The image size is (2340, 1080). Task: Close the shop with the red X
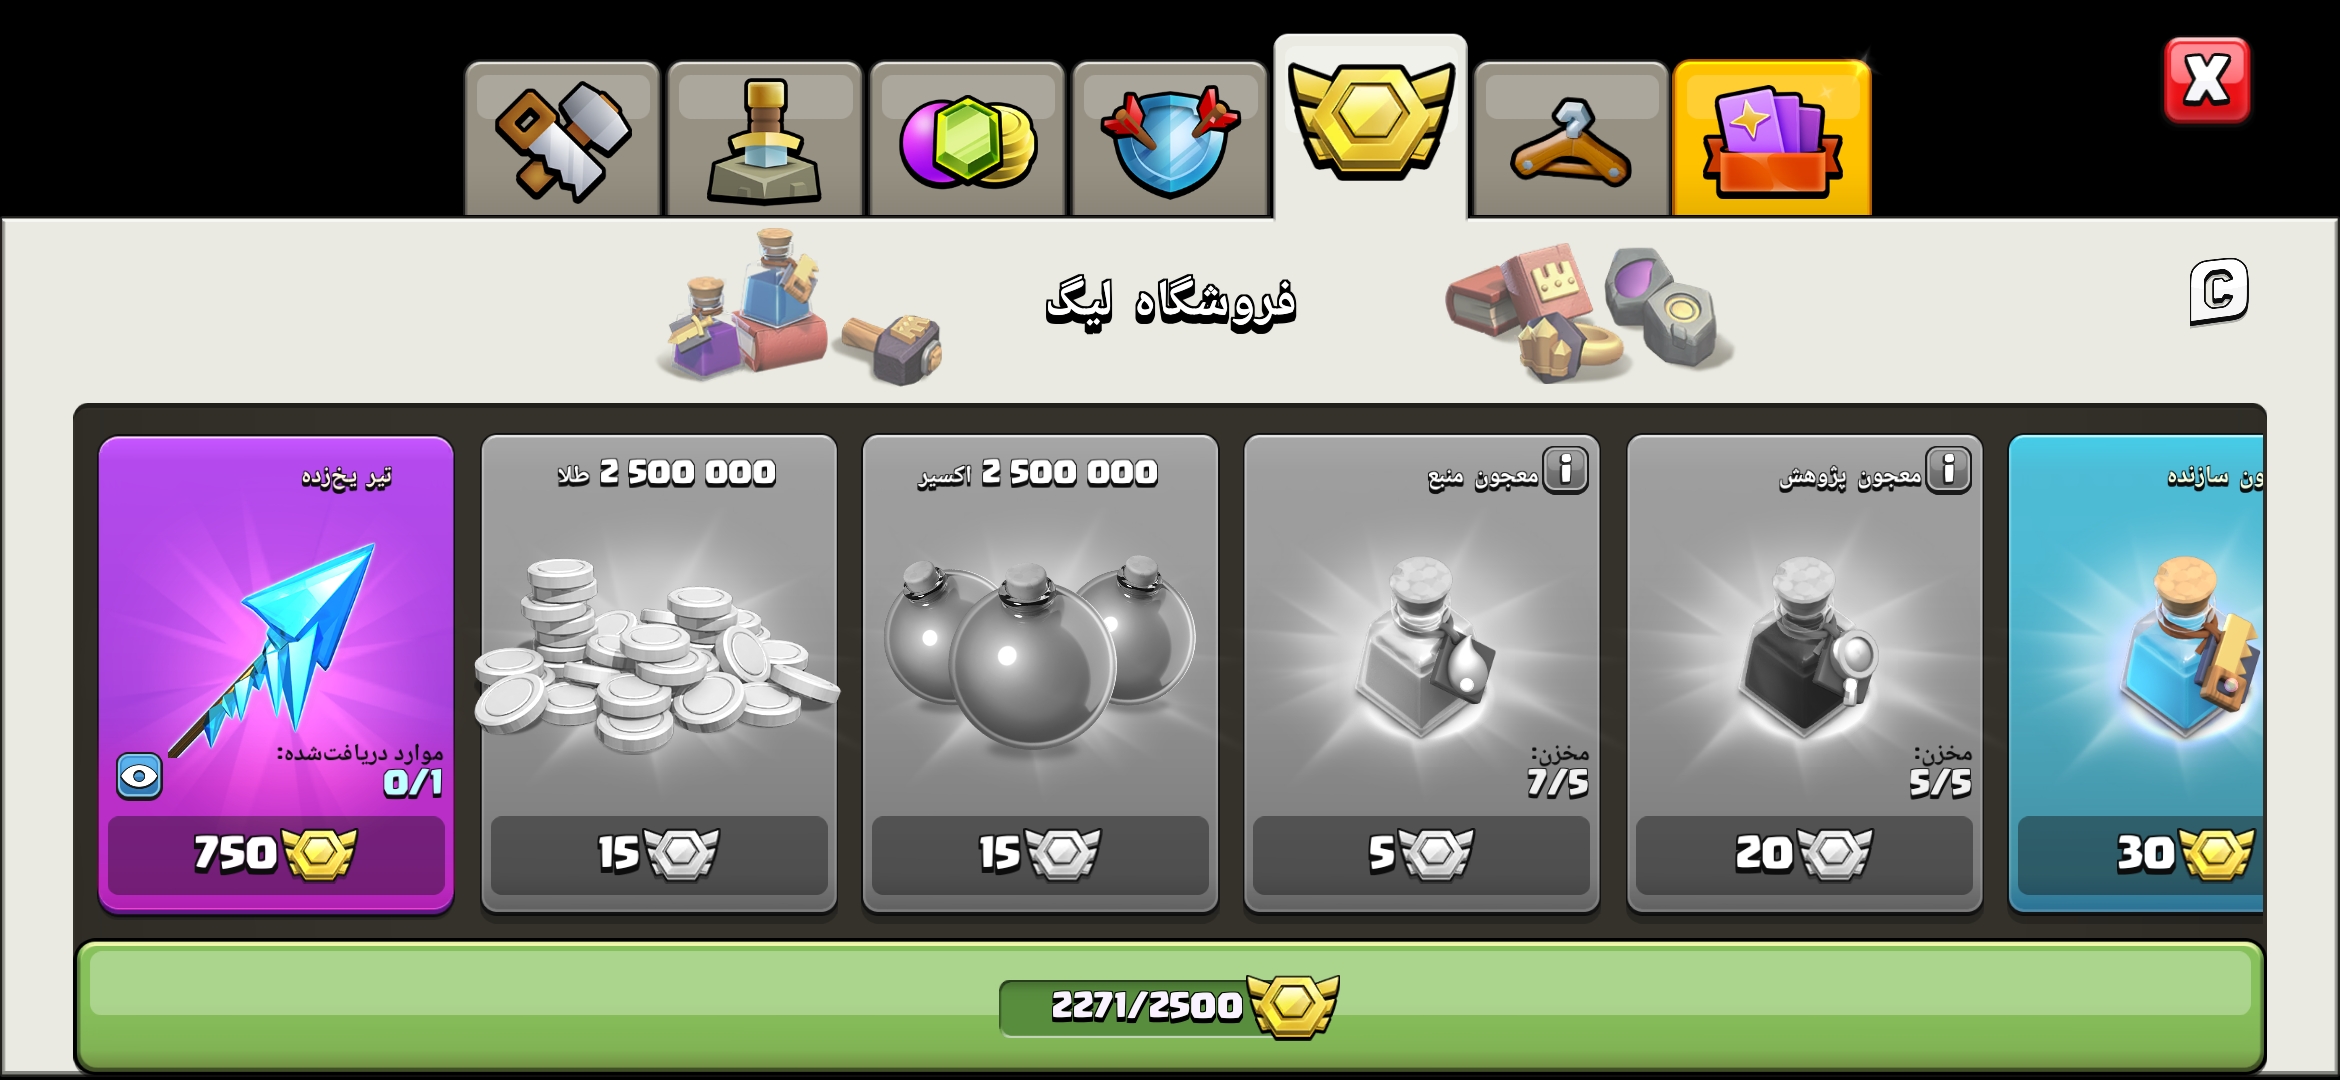click(x=2207, y=81)
